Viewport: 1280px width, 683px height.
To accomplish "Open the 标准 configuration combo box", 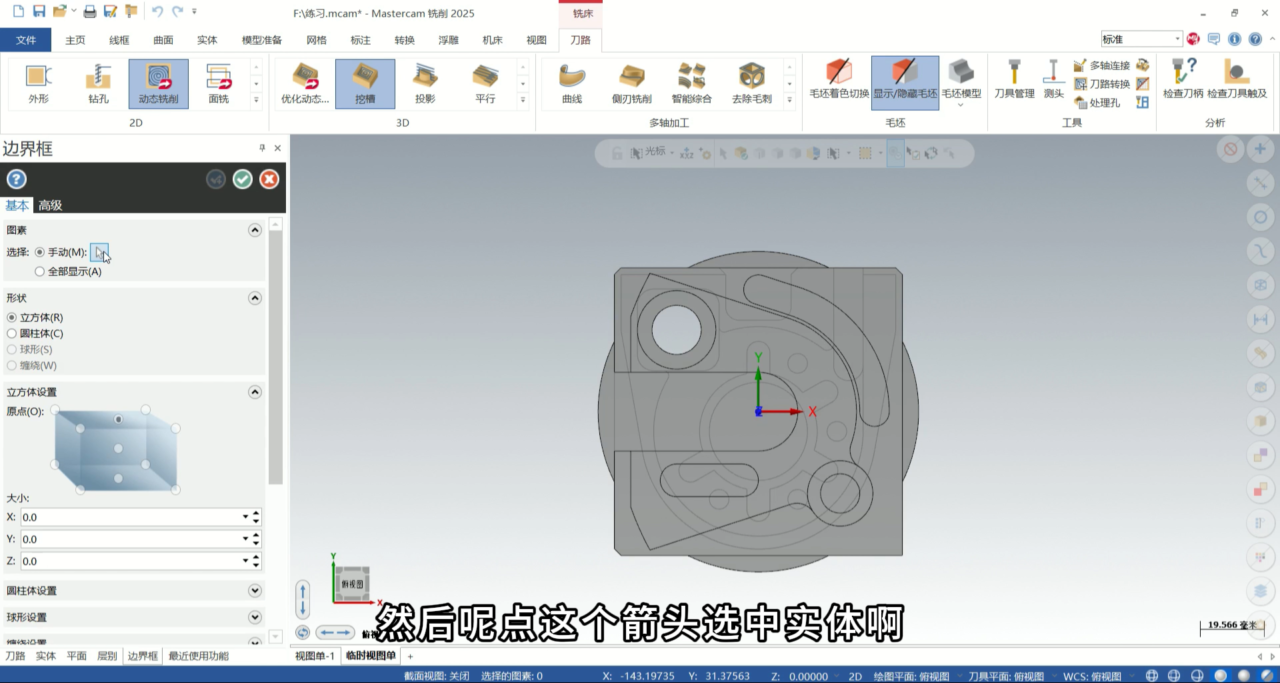I will tap(1141, 39).
